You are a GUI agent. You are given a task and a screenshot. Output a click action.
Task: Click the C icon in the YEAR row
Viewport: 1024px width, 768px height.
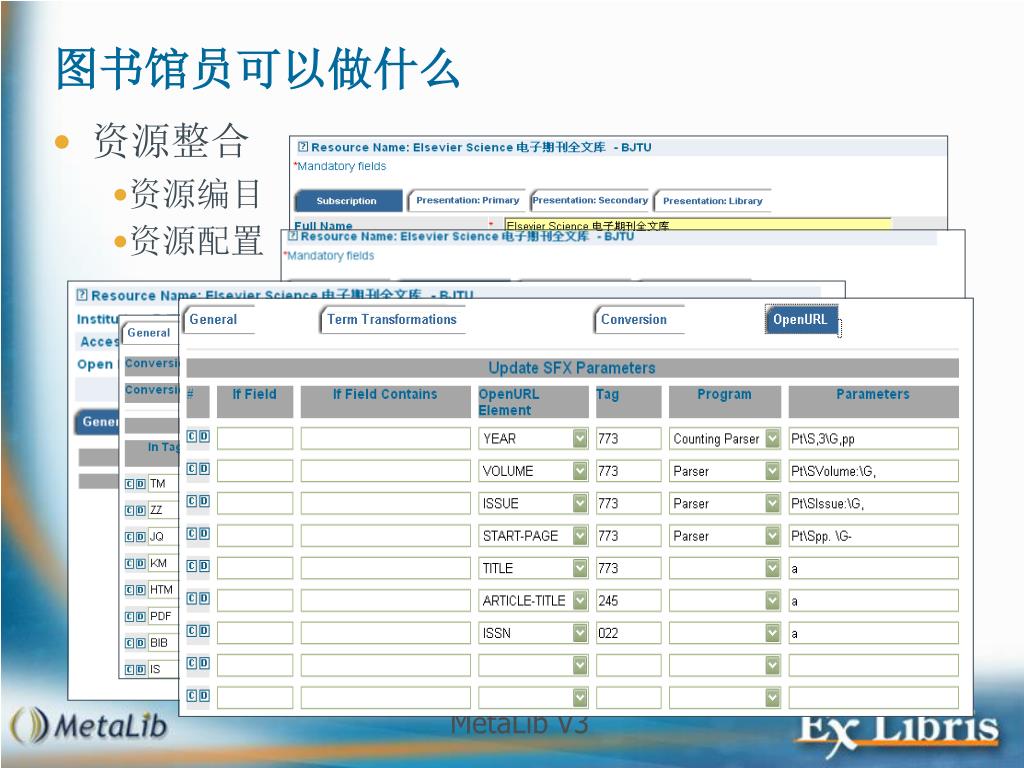[x=192, y=436]
